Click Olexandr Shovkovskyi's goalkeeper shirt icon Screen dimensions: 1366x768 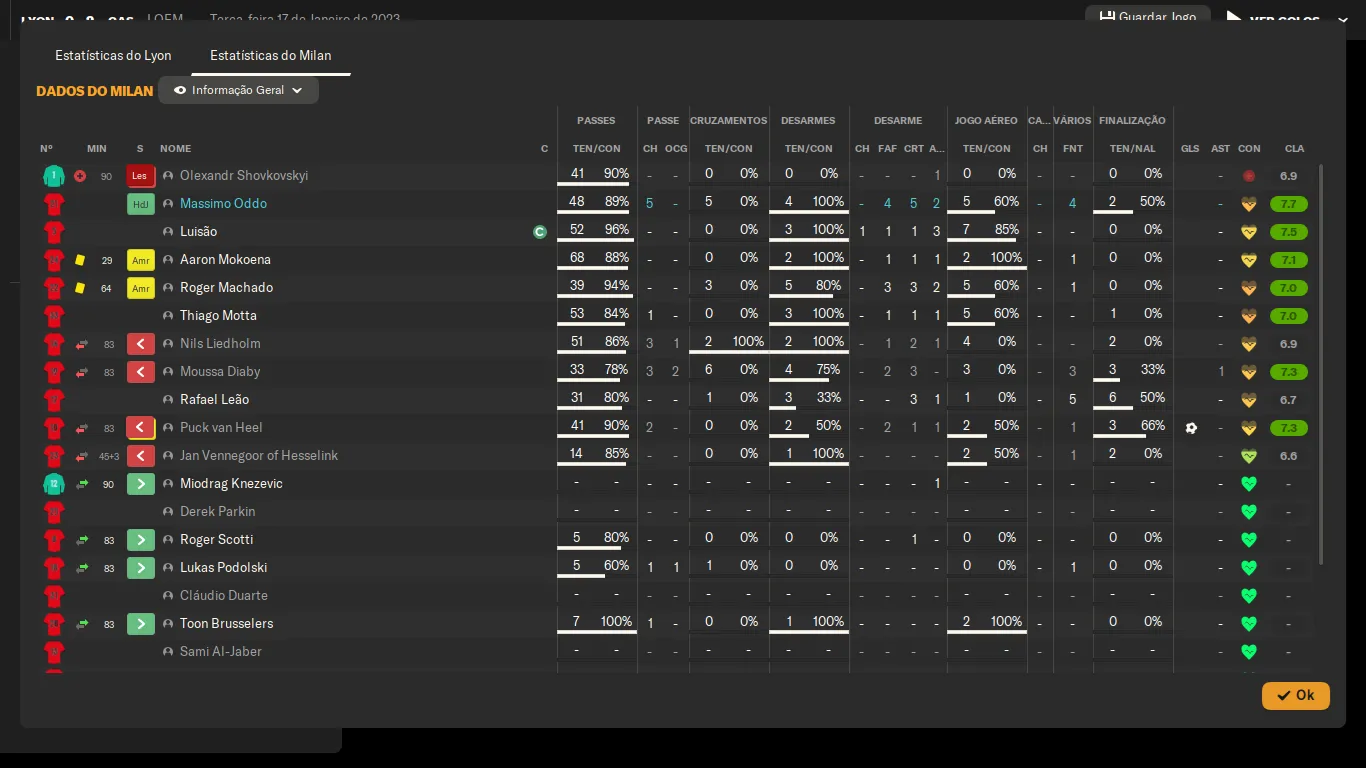pos(53,176)
